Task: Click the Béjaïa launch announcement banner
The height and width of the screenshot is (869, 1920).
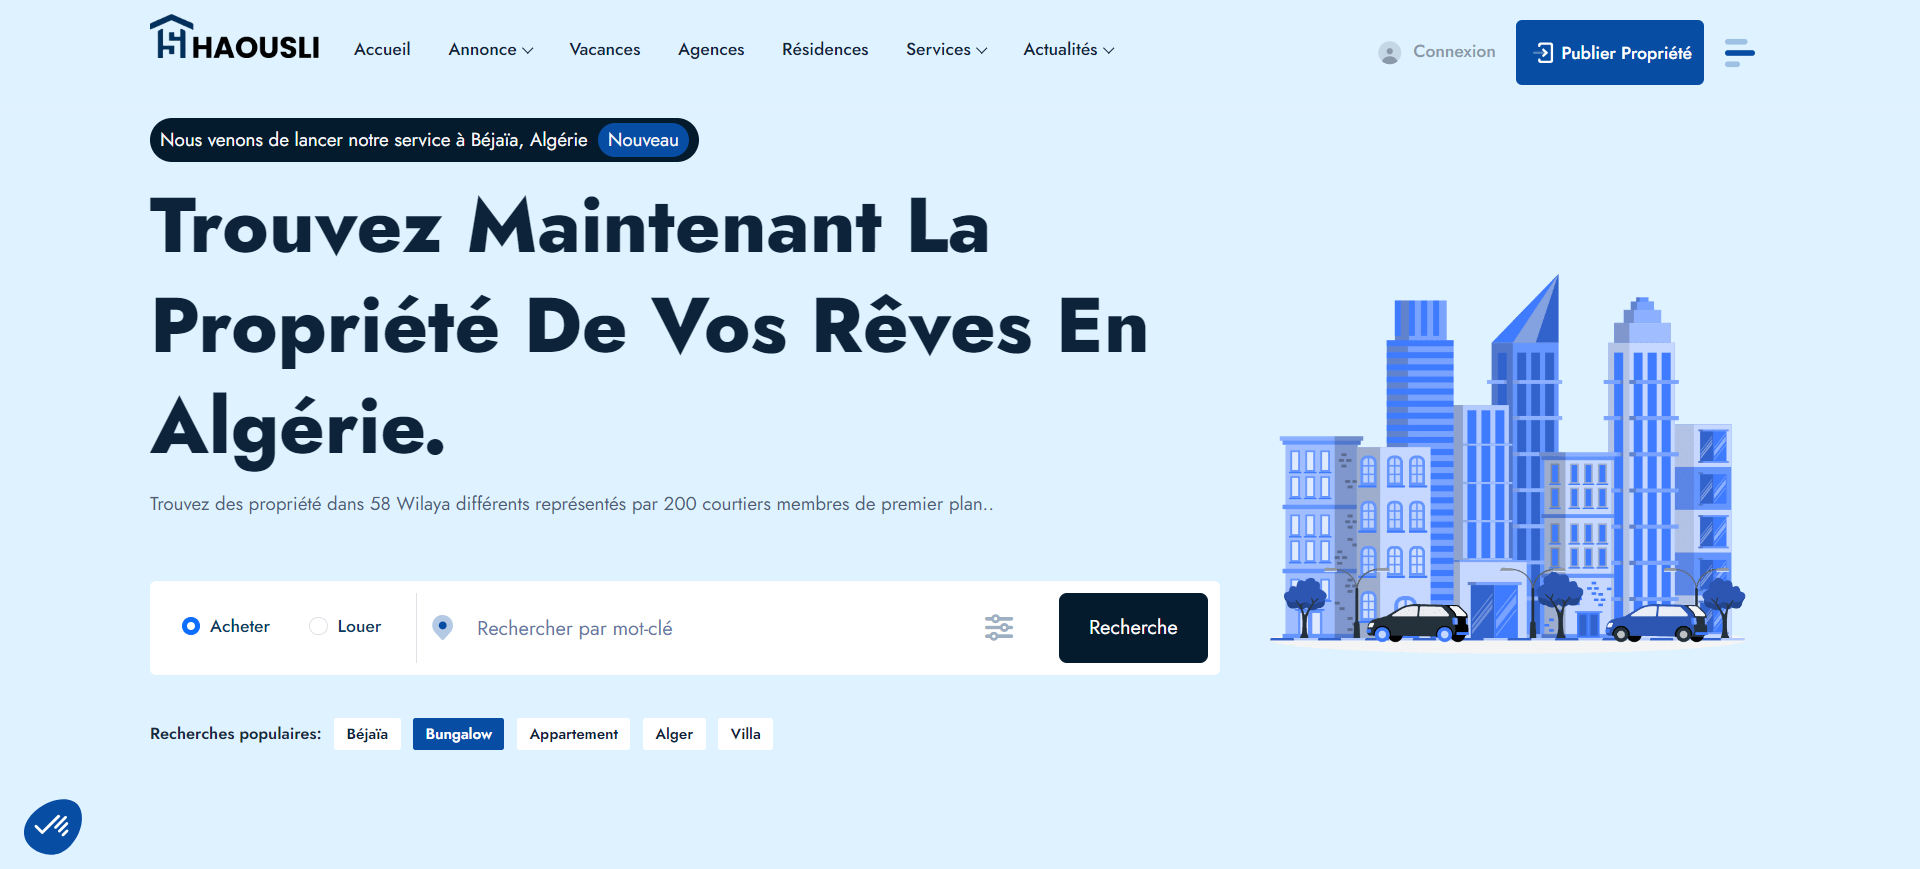Action: coord(374,140)
